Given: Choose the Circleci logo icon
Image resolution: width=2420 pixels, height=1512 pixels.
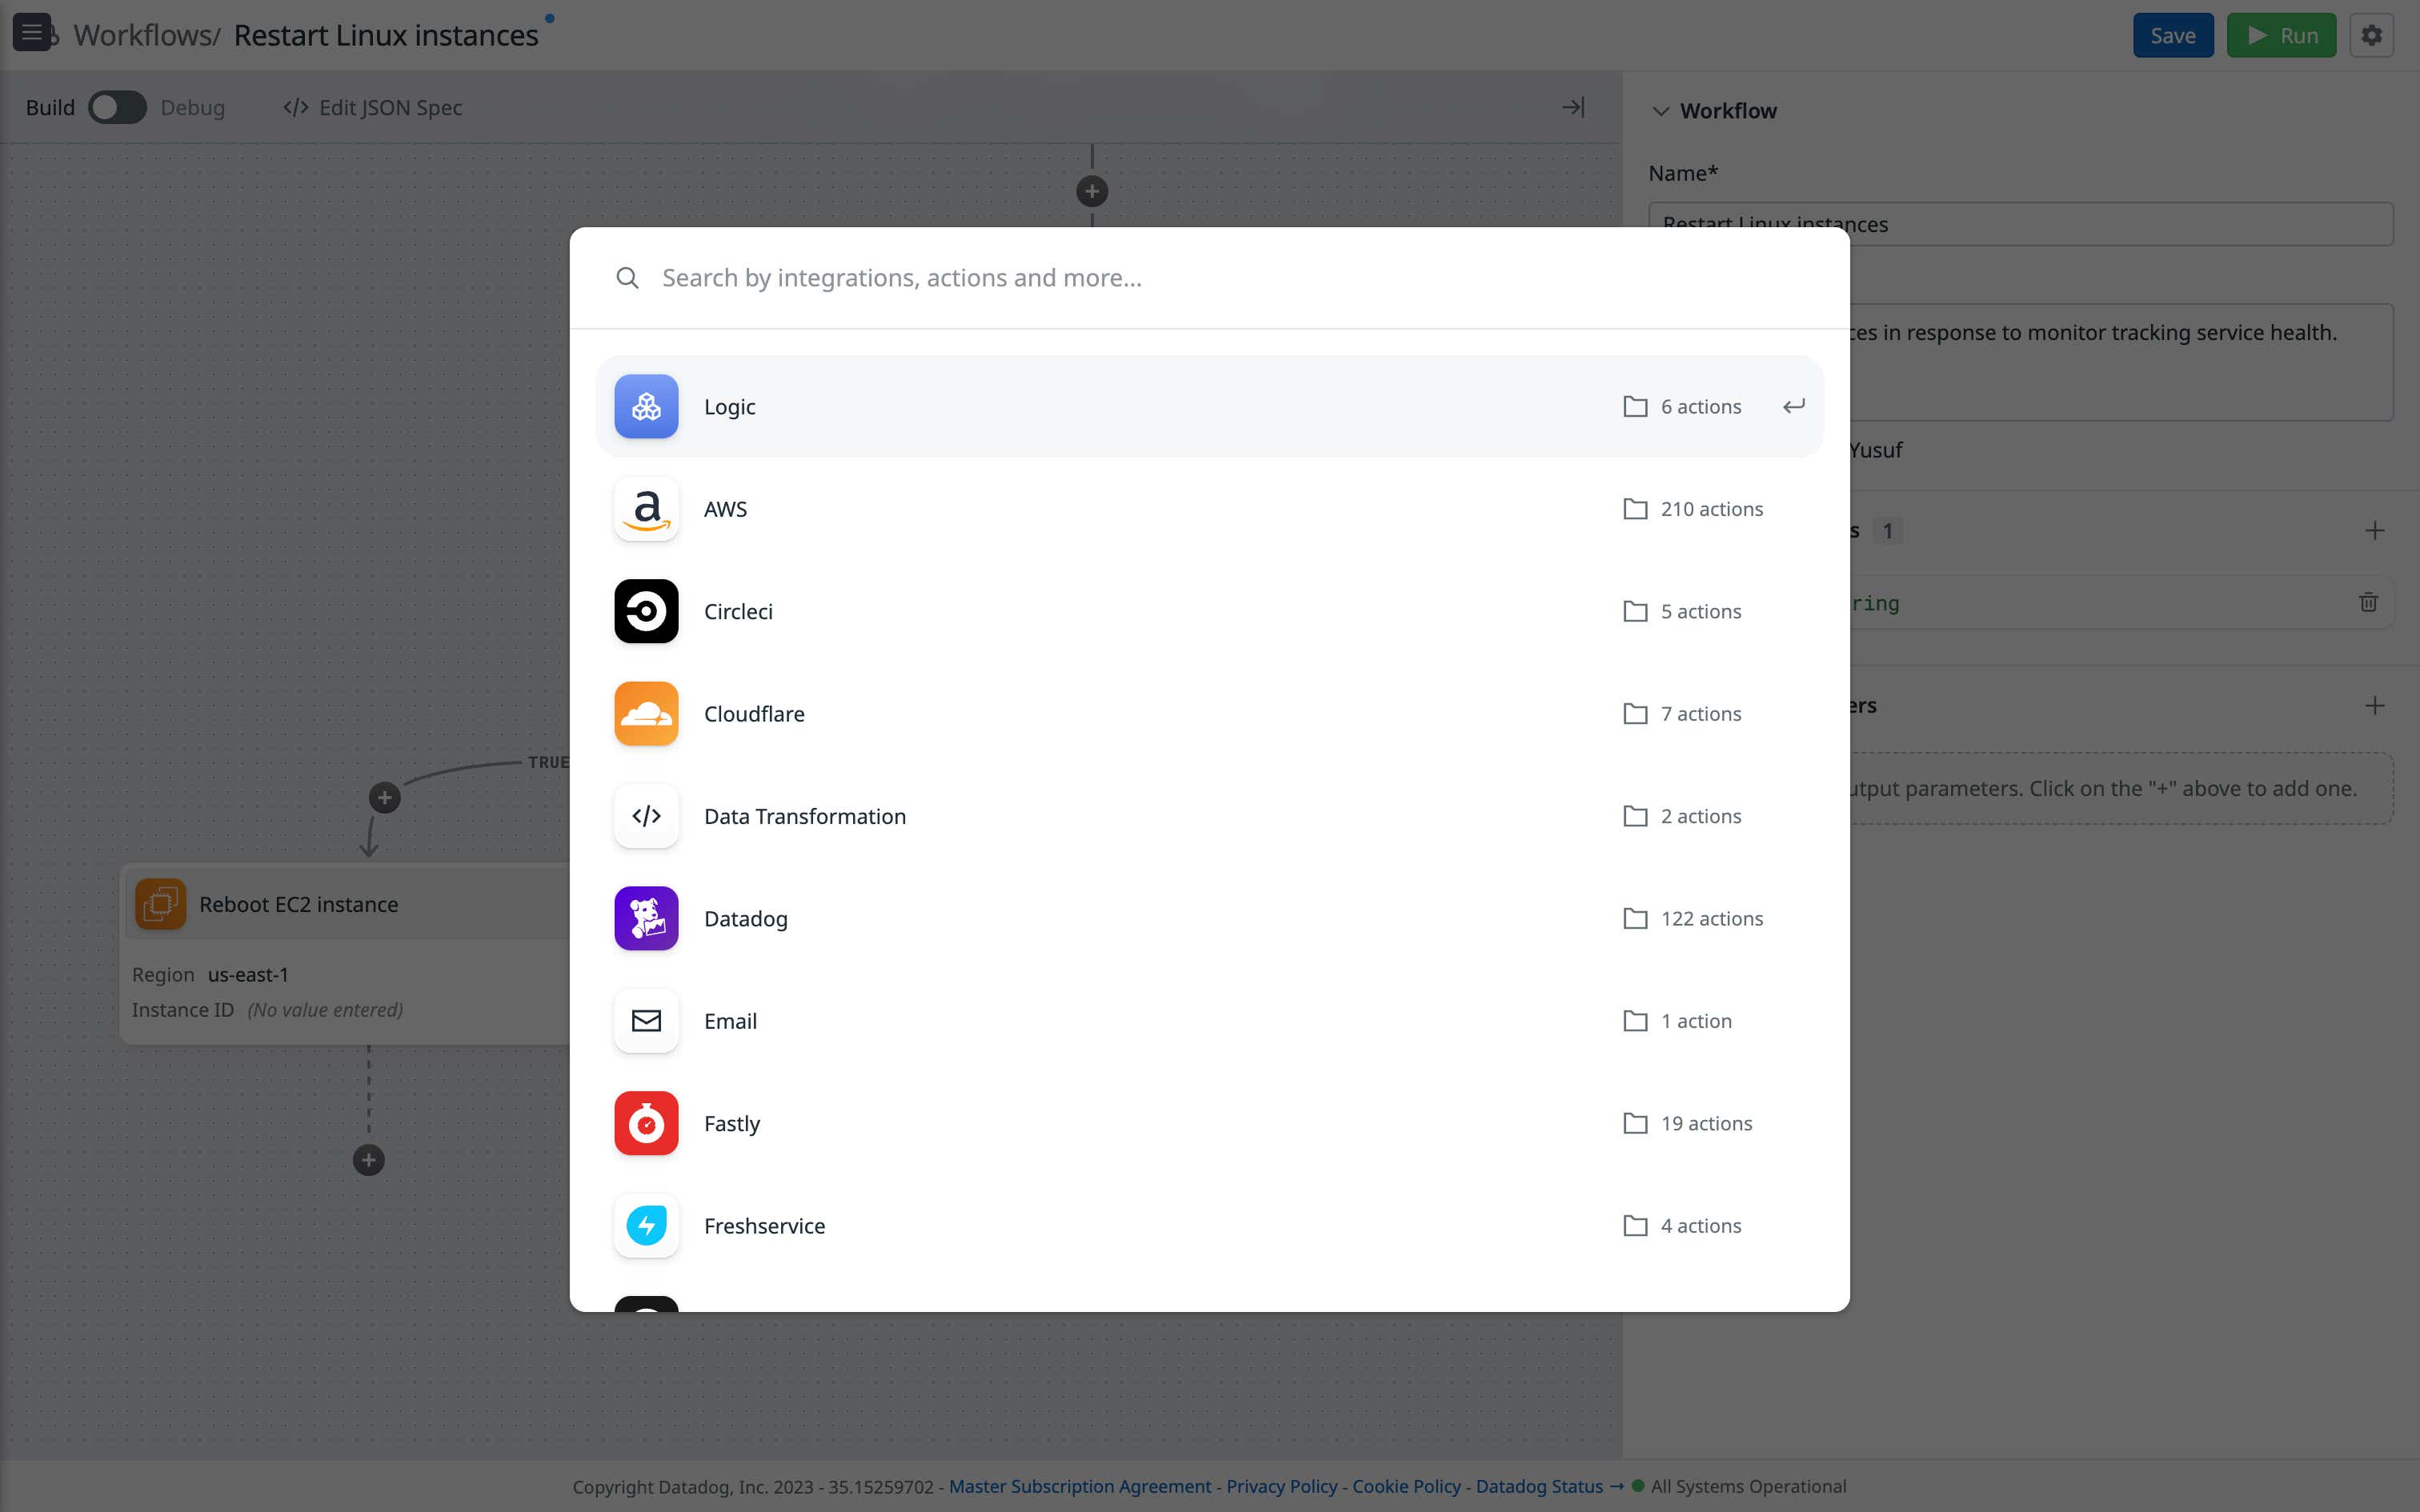Looking at the screenshot, I should pyautogui.click(x=646, y=611).
